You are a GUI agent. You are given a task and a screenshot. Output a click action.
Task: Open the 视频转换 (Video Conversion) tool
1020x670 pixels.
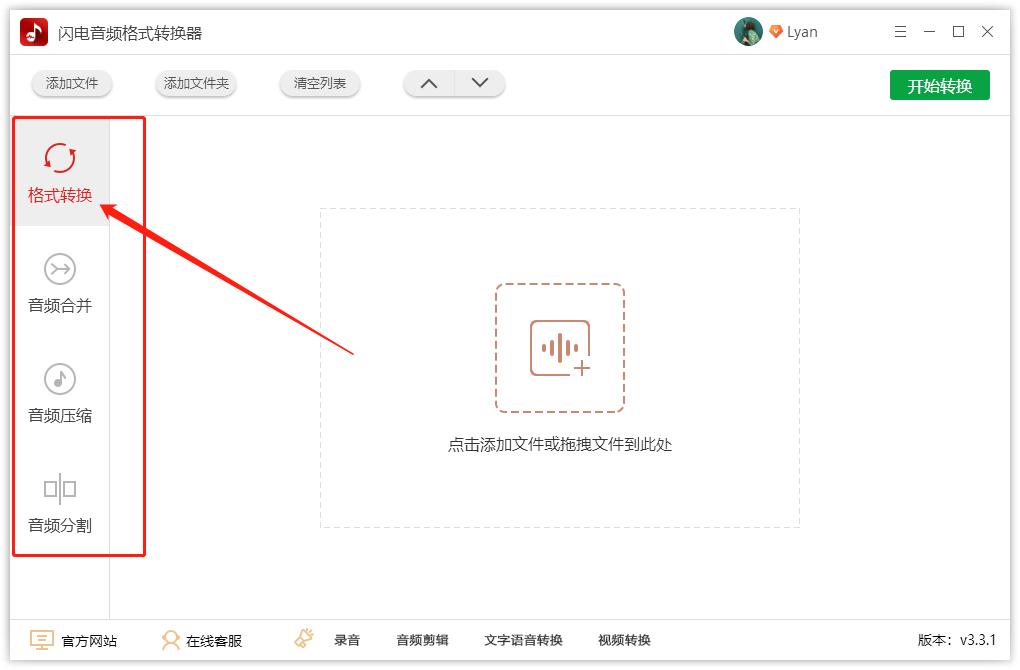click(627, 639)
